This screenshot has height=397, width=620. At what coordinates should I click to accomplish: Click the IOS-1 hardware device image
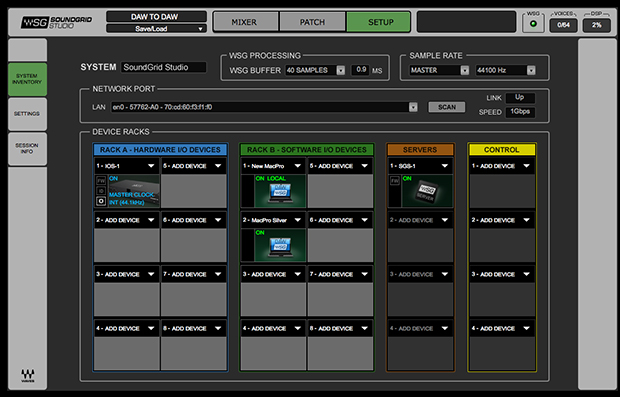(133, 191)
